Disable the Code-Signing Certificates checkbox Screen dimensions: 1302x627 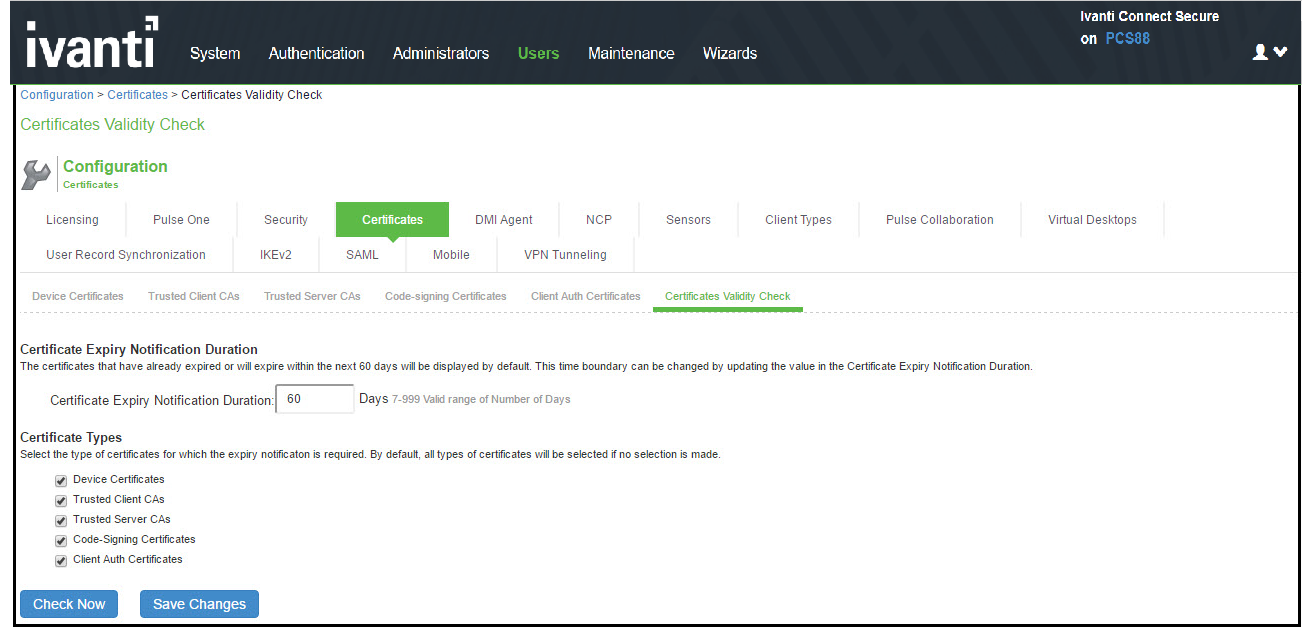coord(60,540)
